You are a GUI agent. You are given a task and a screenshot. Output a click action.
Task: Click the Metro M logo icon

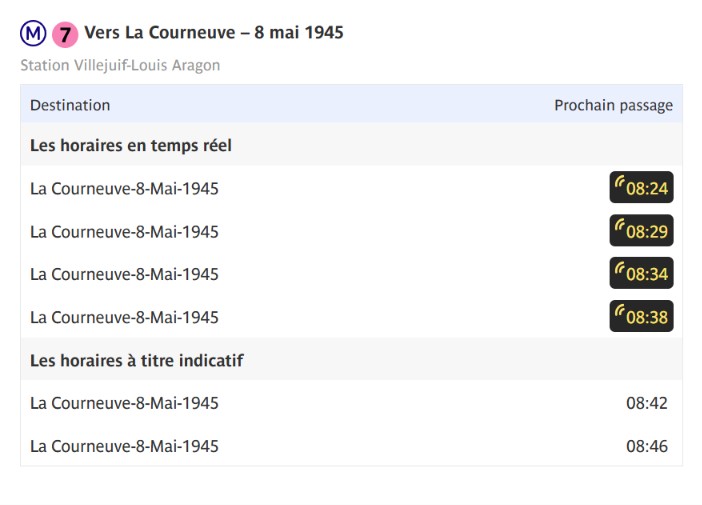pyautogui.click(x=33, y=34)
